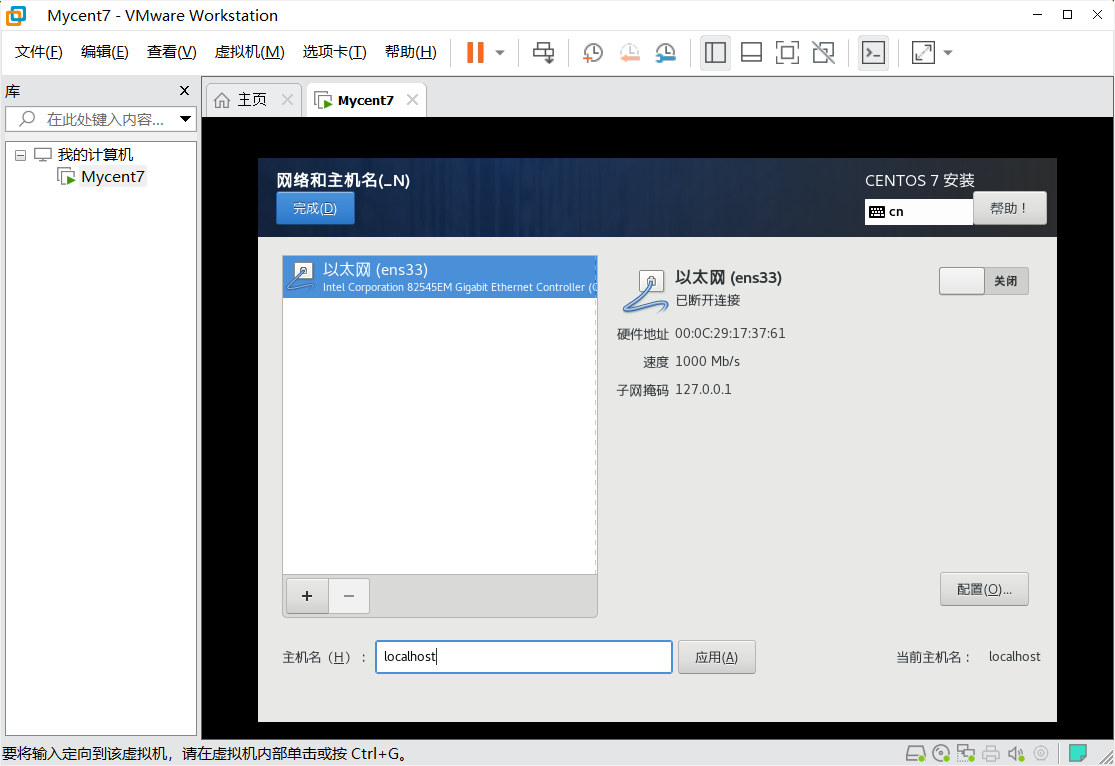Enter full screen mode
This screenshot has width=1115, height=766.
coord(787,52)
